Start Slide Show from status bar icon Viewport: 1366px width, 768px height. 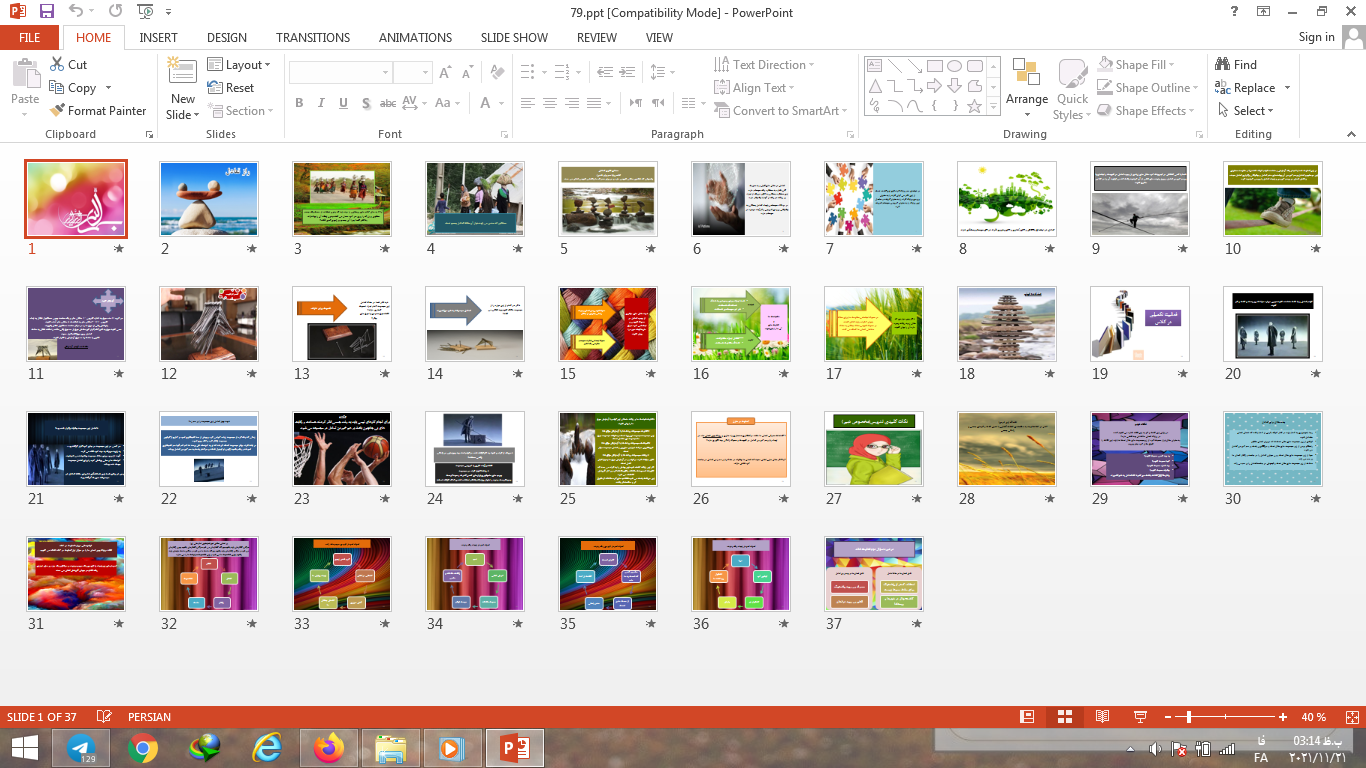(x=1140, y=717)
